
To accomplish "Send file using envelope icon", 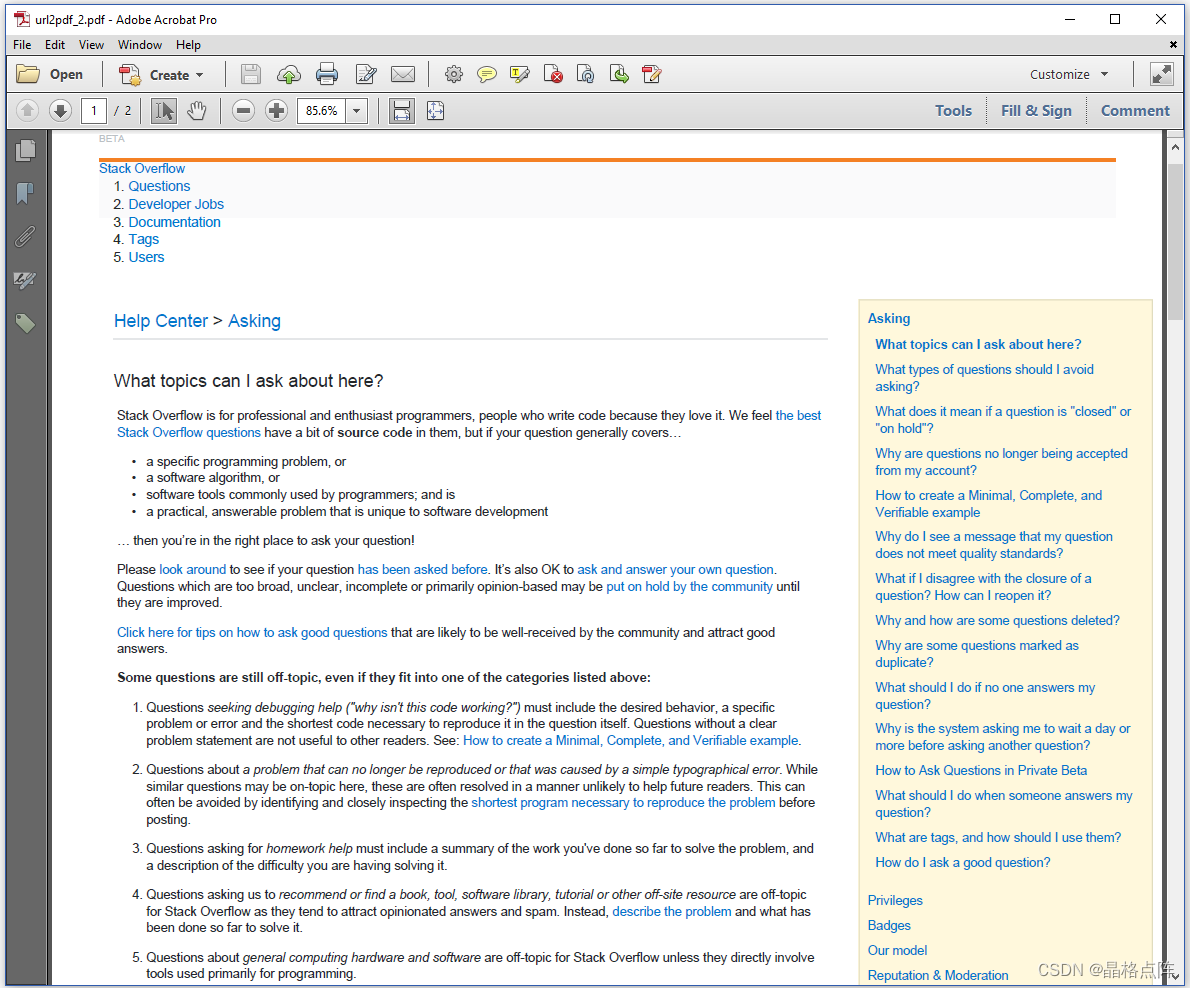I will click(403, 74).
